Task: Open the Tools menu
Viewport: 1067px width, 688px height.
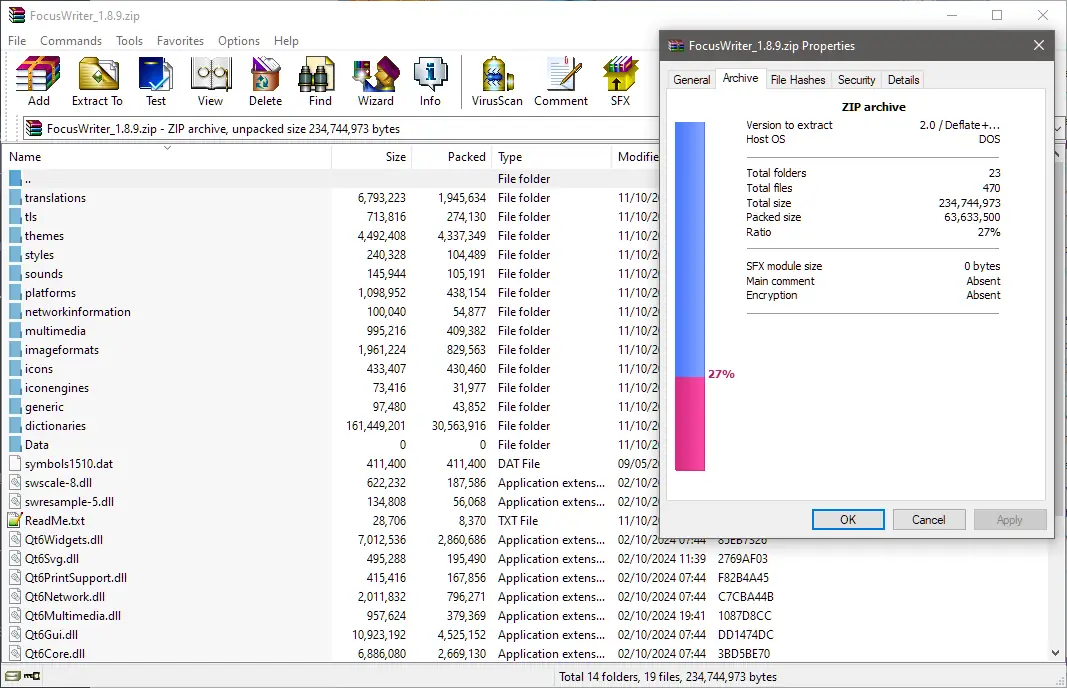Action: (129, 41)
